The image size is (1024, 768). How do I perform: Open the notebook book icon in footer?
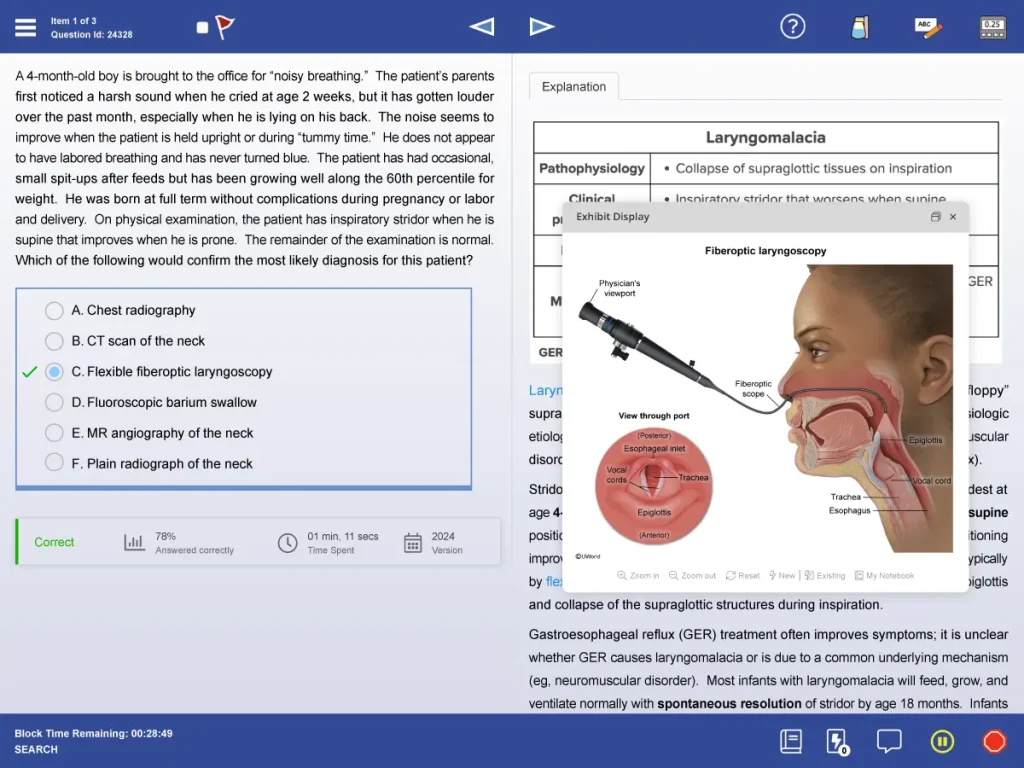point(791,741)
